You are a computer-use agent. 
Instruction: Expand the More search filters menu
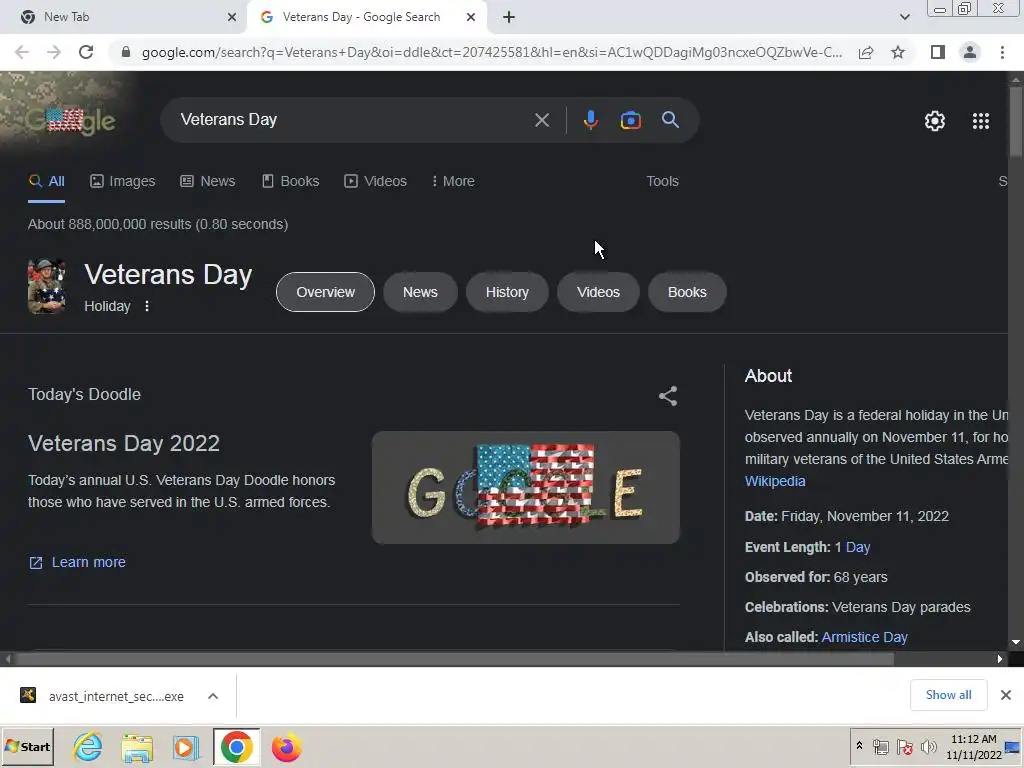pyautogui.click(x=453, y=182)
